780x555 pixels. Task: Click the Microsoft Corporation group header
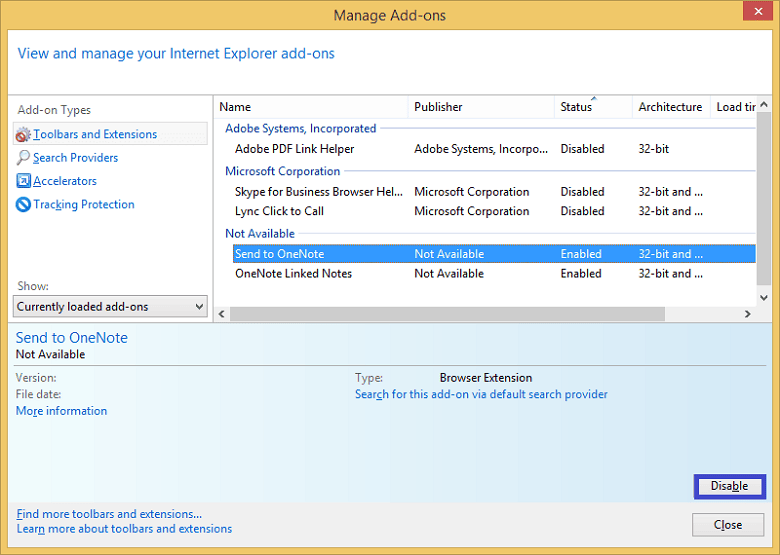[283, 171]
